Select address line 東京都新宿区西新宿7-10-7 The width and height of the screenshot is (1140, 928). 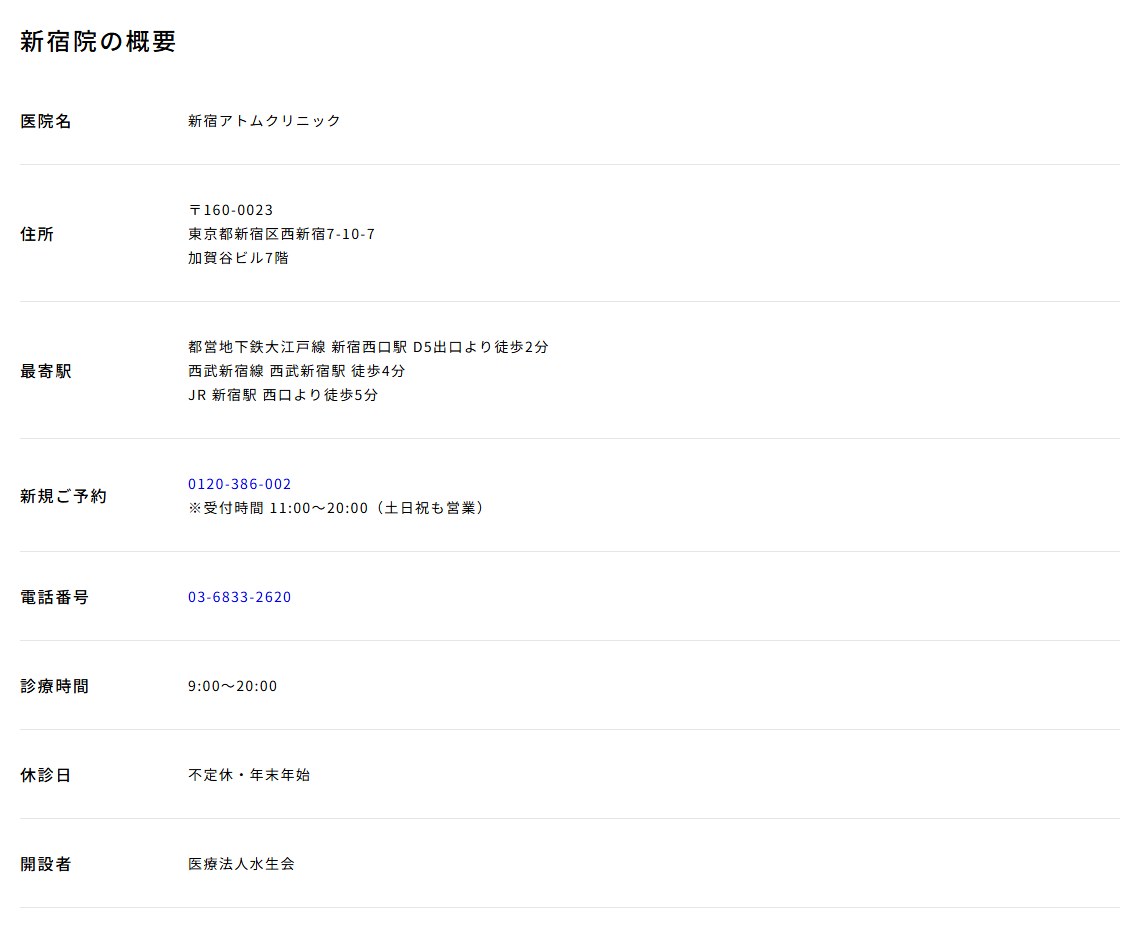[x=281, y=234]
